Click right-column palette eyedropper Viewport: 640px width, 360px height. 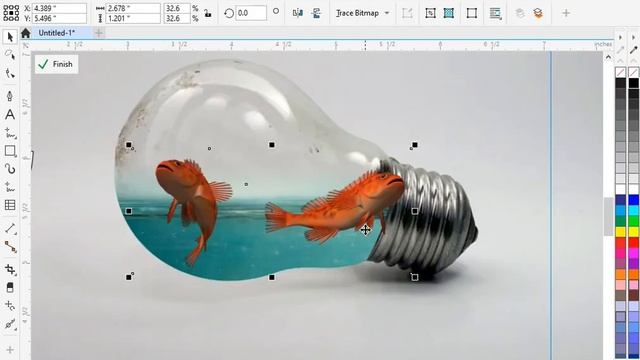tap(633, 50)
